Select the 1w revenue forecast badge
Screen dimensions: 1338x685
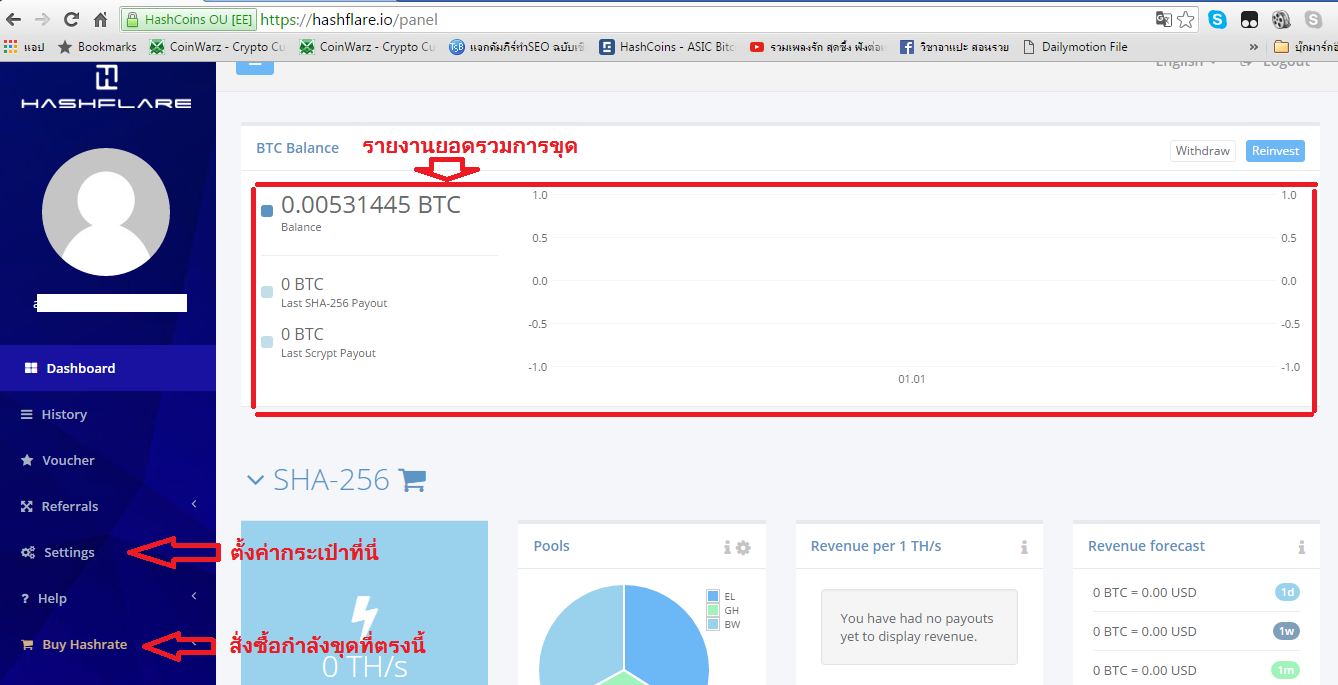pyautogui.click(x=1287, y=631)
